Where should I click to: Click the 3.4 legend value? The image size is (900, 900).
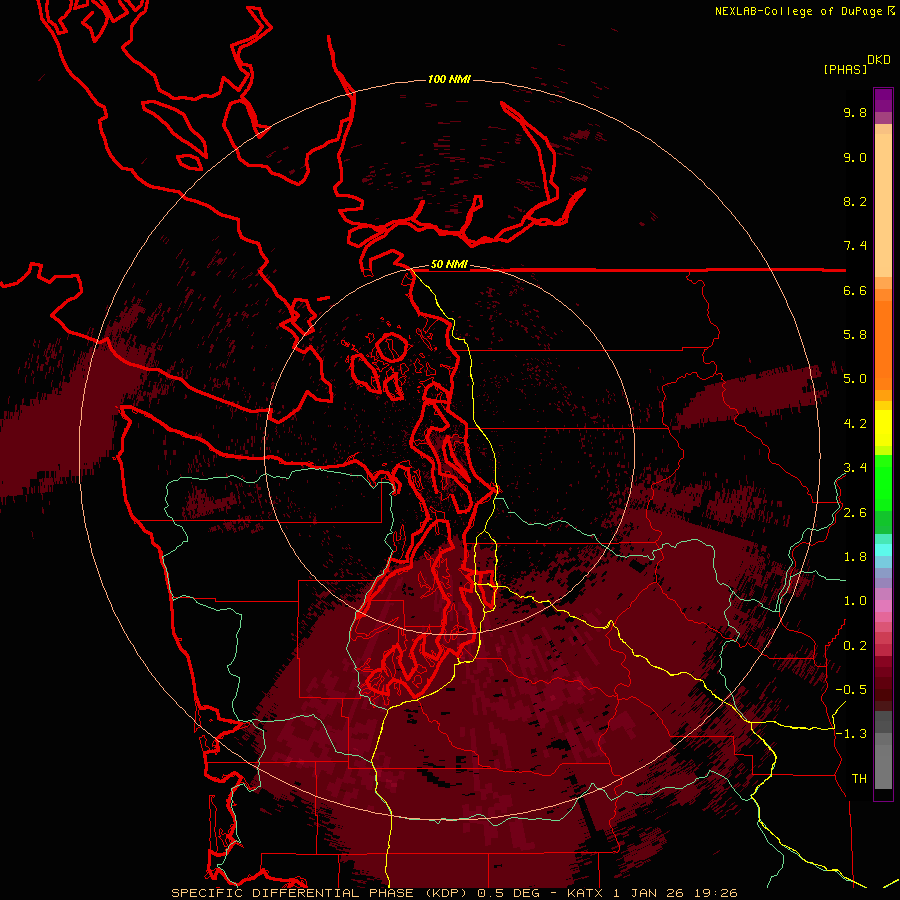[x=855, y=468]
